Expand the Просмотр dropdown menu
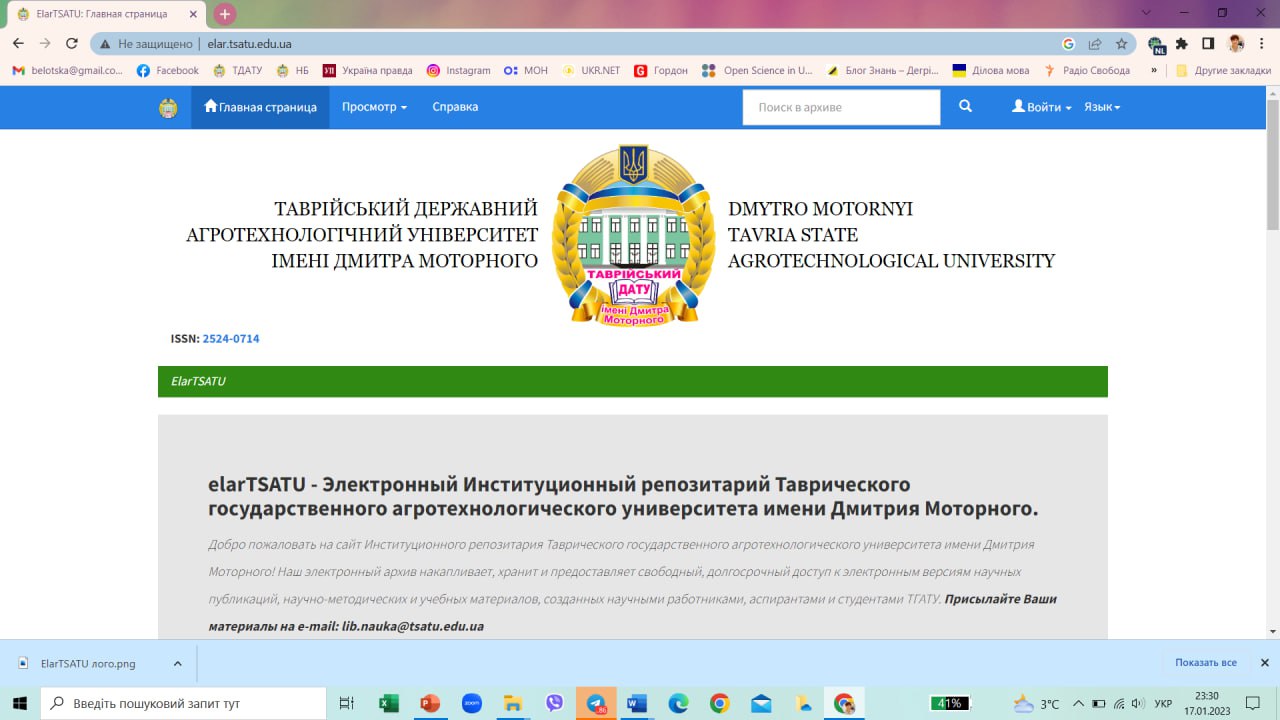The width and height of the screenshot is (1280, 720). tap(374, 107)
